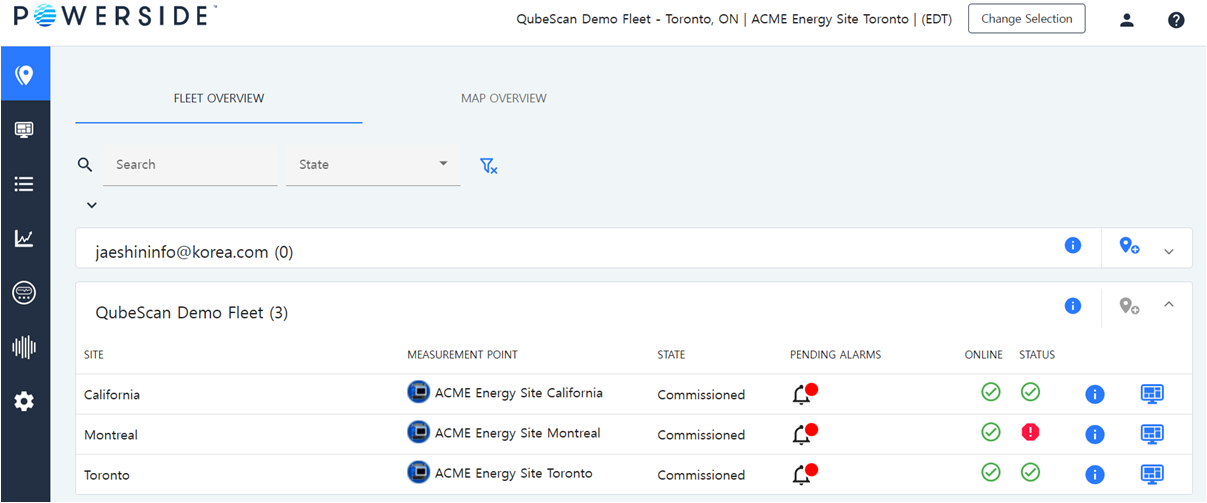The height and width of the screenshot is (503, 1207).
Task: Click the red status alert for Montreal
Action: click(1031, 432)
